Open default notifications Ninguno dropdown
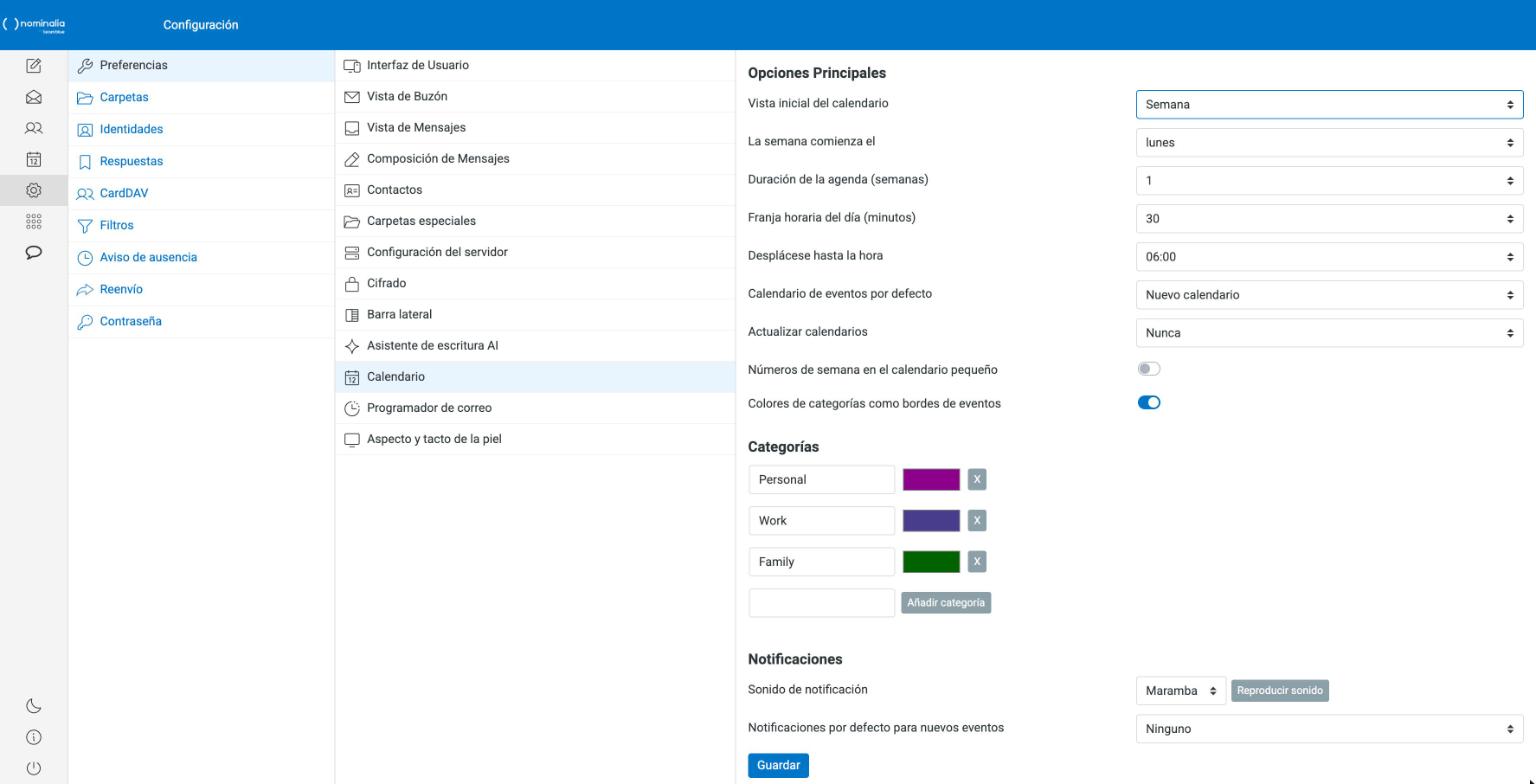This screenshot has width=1536, height=784. (1329, 728)
